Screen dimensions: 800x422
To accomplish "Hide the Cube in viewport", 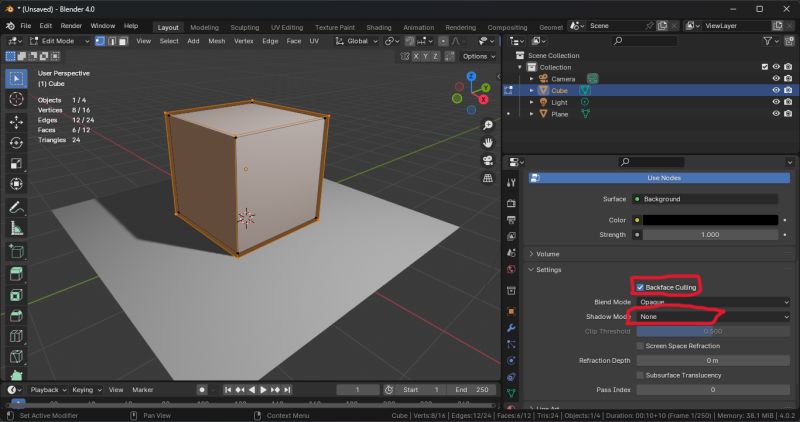I will click(x=776, y=90).
